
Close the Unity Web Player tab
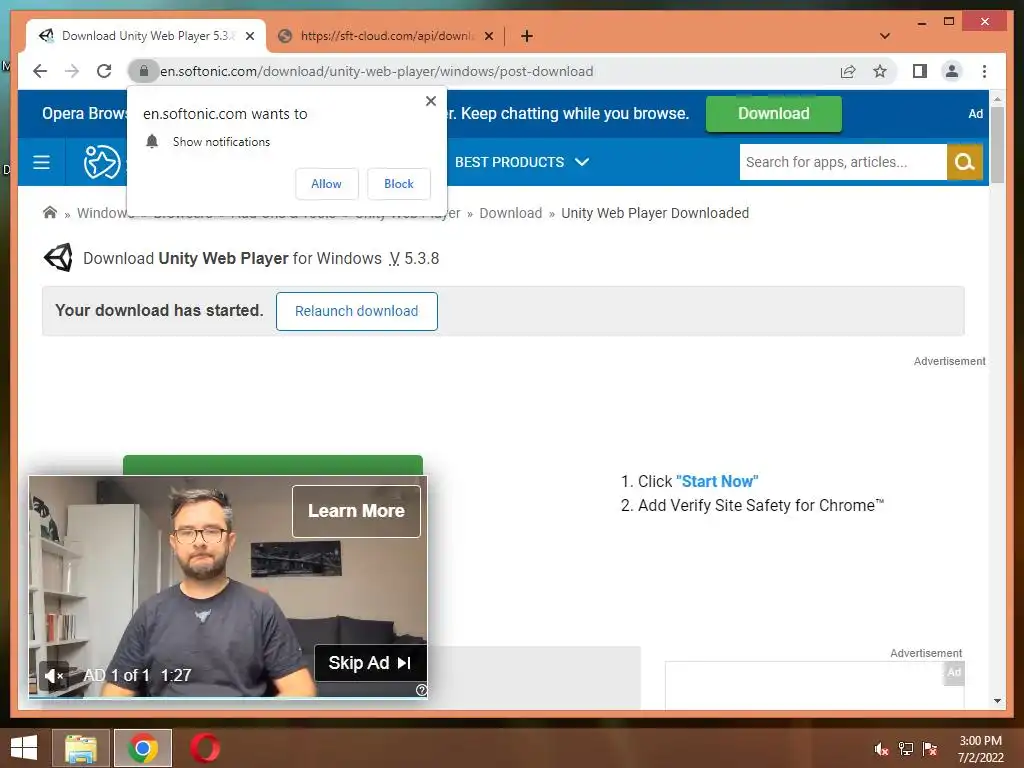point(249,36)
